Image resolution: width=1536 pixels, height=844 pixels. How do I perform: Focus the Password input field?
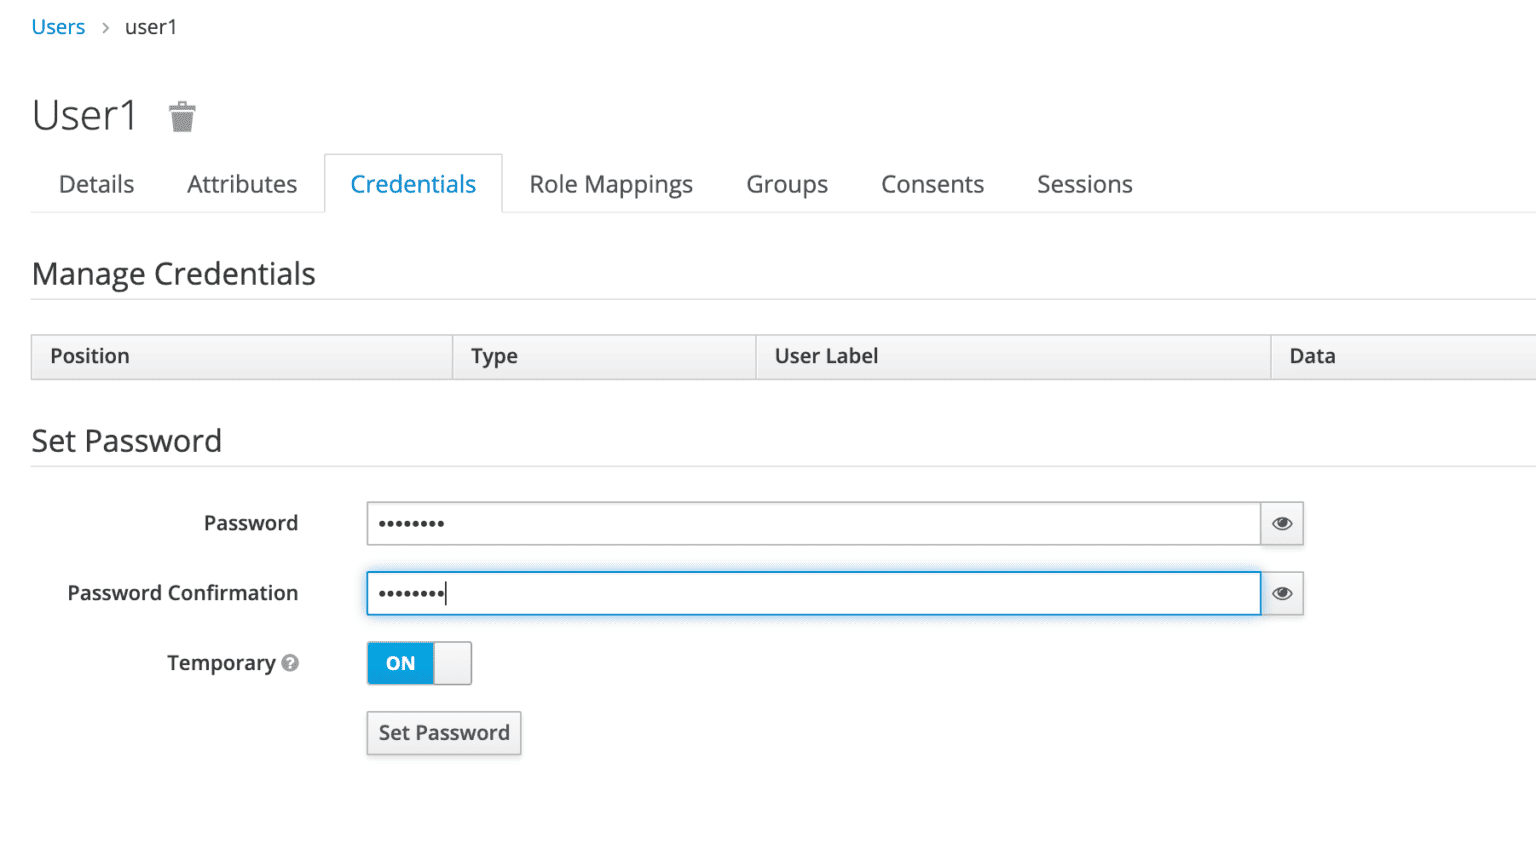(812, 523)
